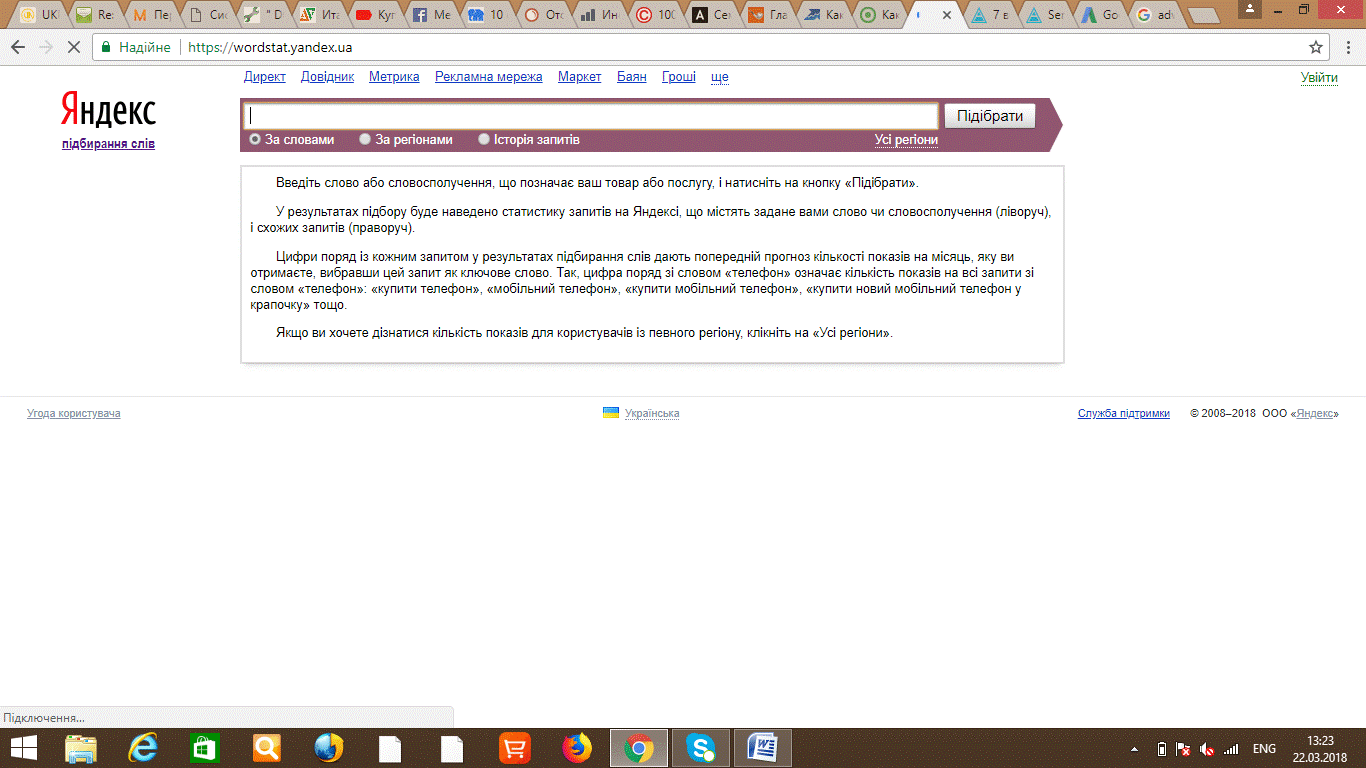Open File Explorer from the taskbar
Screen dimensions: 1366x768
coord(81,748)
